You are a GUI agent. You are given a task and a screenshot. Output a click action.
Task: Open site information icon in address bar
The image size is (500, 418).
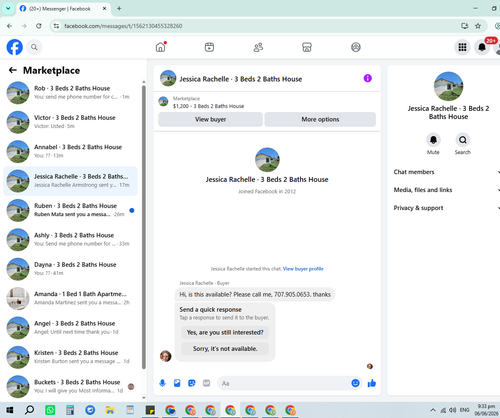pyautogui.click(x=56, y=26)
